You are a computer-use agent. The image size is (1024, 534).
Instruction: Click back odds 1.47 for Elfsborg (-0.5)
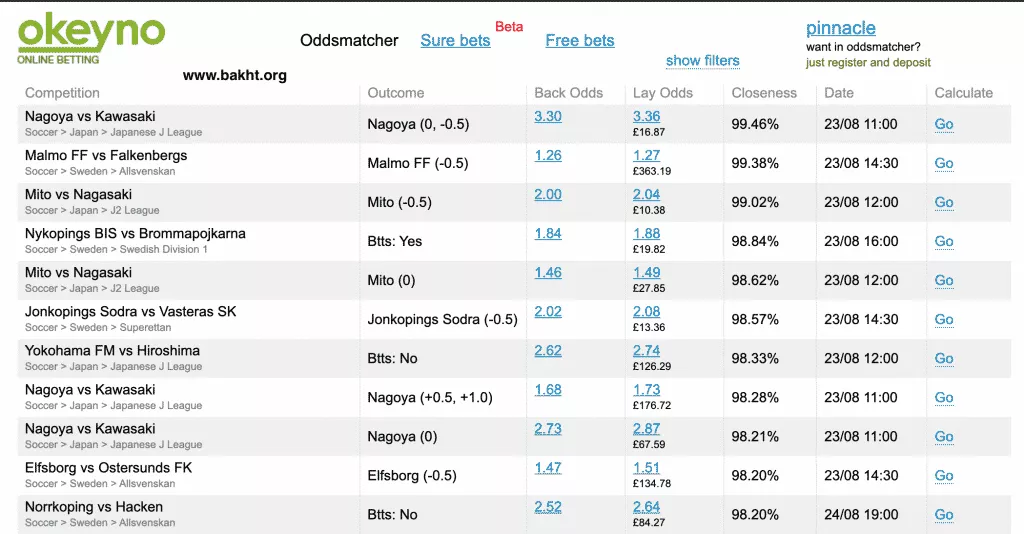coord(548,468)
